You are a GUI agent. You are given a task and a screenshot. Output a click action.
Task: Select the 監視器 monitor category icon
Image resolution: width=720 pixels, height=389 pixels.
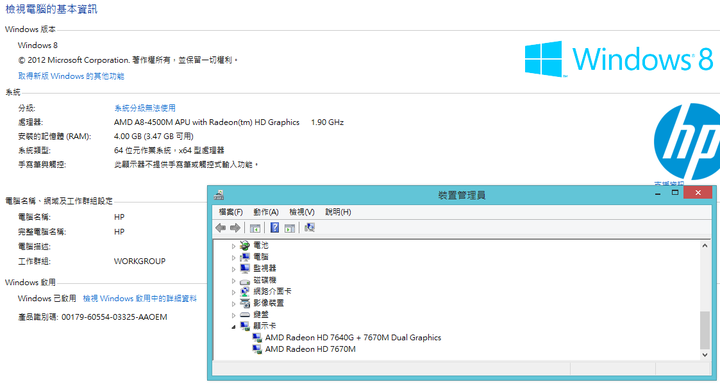(245, 268)
